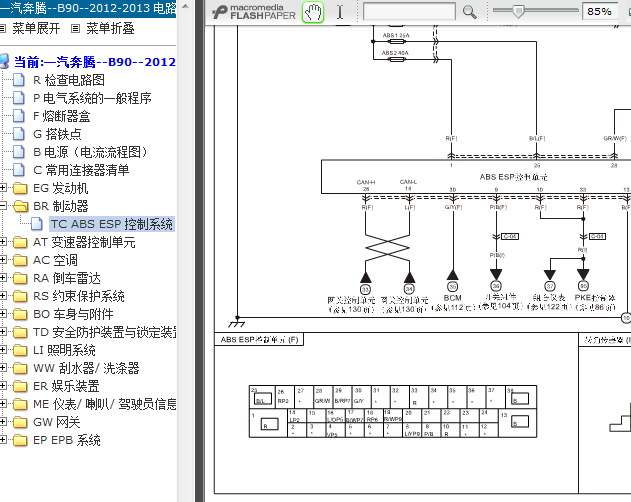Expand the TD 安全防护装置 folder
This screenshot has width=631, height=502.
click(2, 332)
